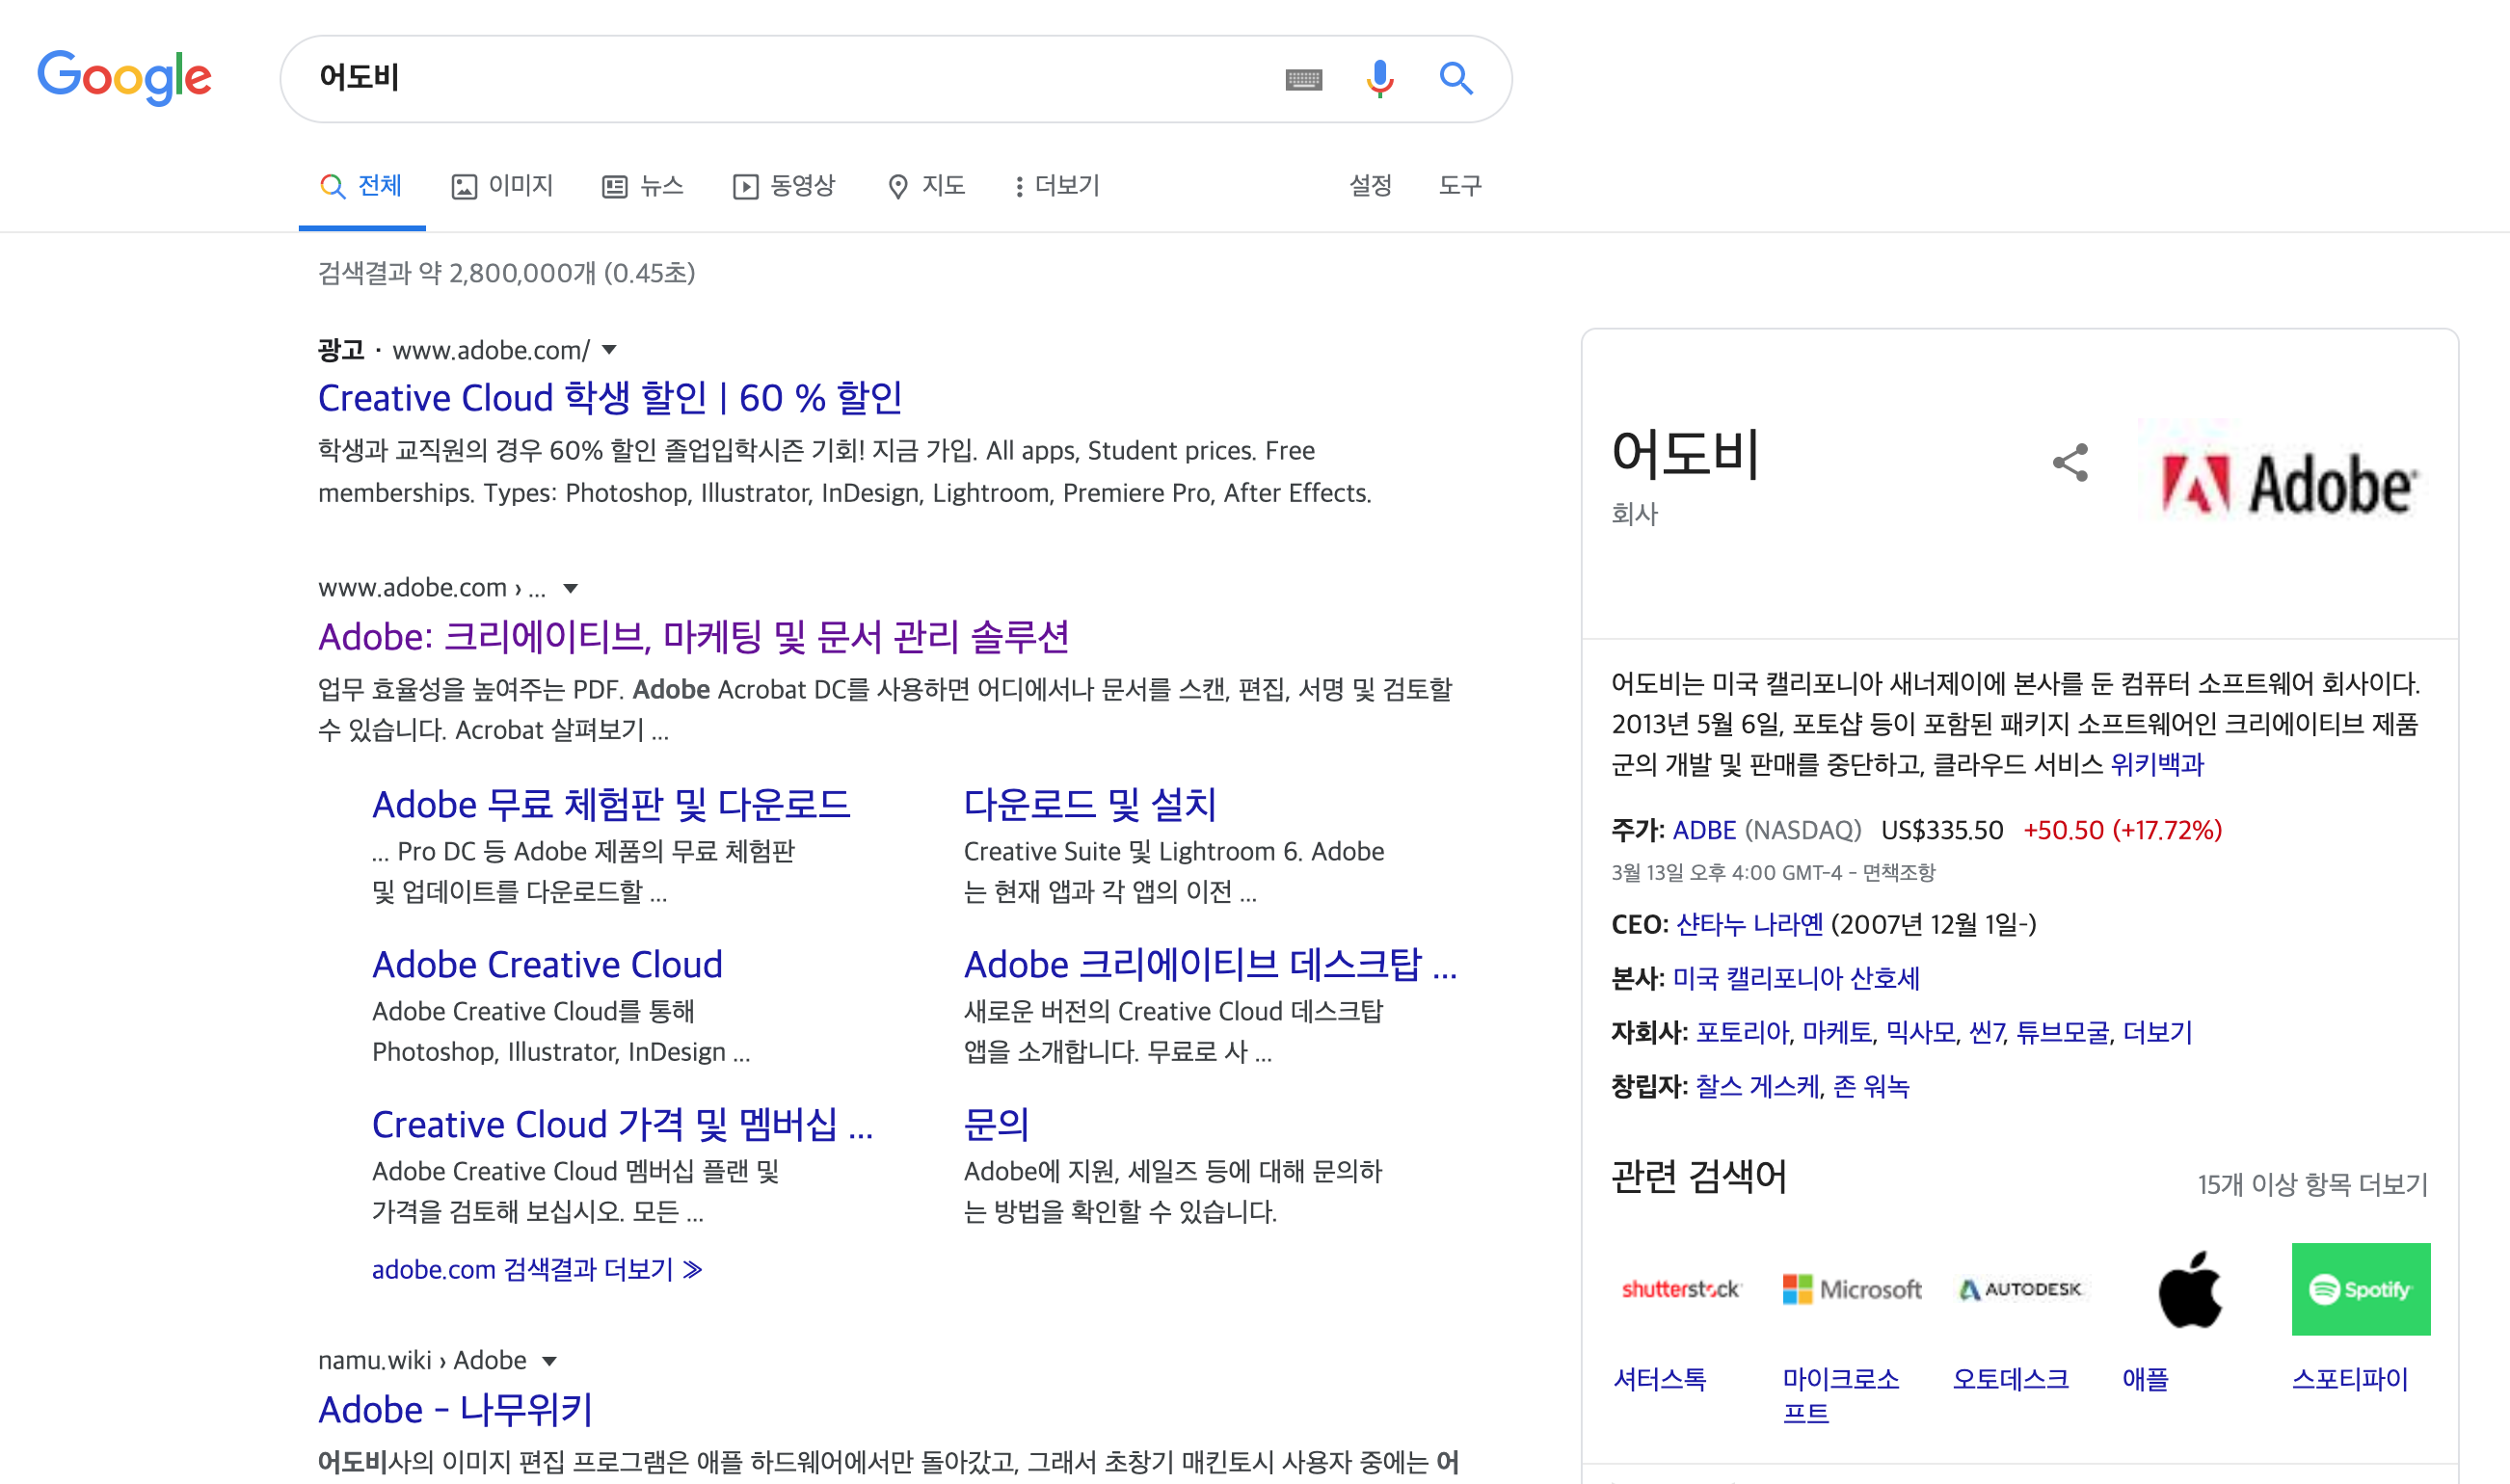Image resolution: width=2510 pixels, height=1484 pixels.
Task: Click the Microsoft logo related search
Action: point(1851,1288)
